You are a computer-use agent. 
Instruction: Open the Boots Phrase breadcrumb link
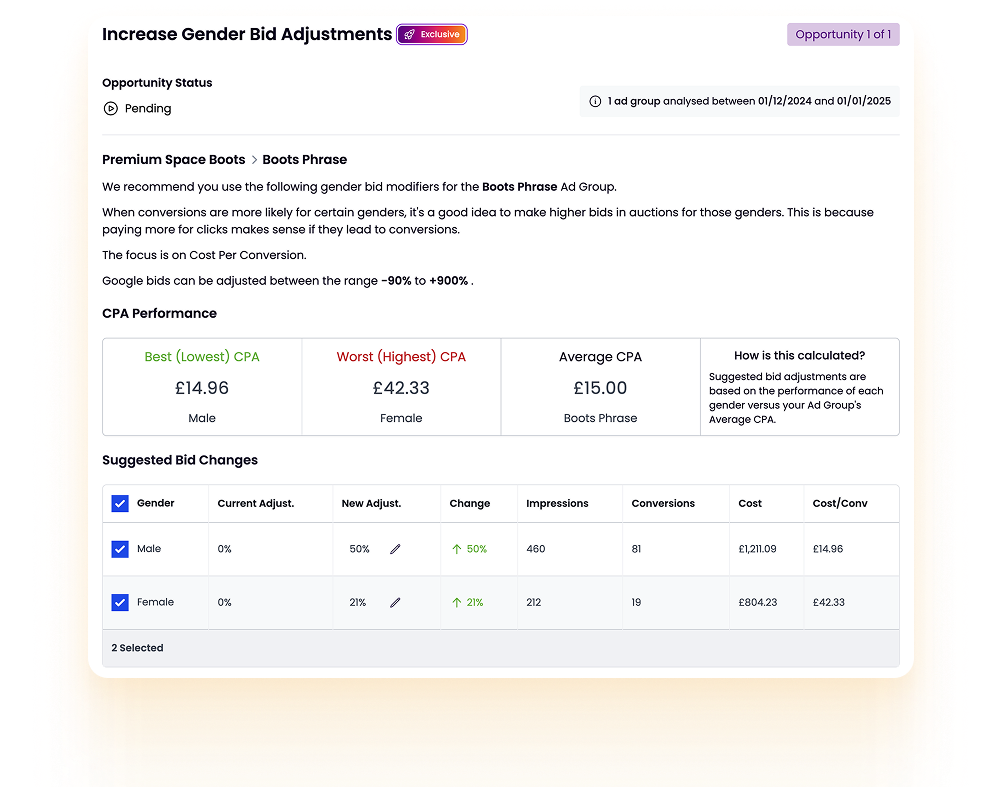click(305, 160)
